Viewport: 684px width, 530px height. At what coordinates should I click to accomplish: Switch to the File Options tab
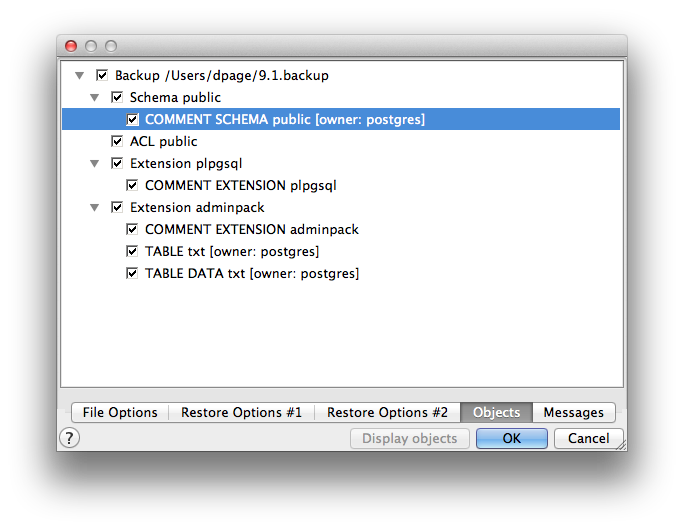pyautogui.click(x=120, y=412)
